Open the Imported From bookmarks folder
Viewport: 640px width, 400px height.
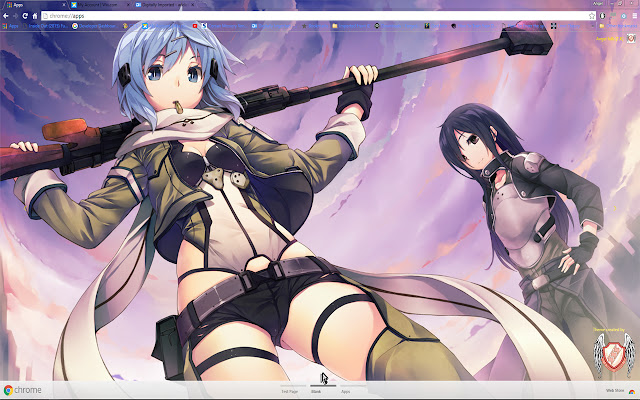[351, 26]
